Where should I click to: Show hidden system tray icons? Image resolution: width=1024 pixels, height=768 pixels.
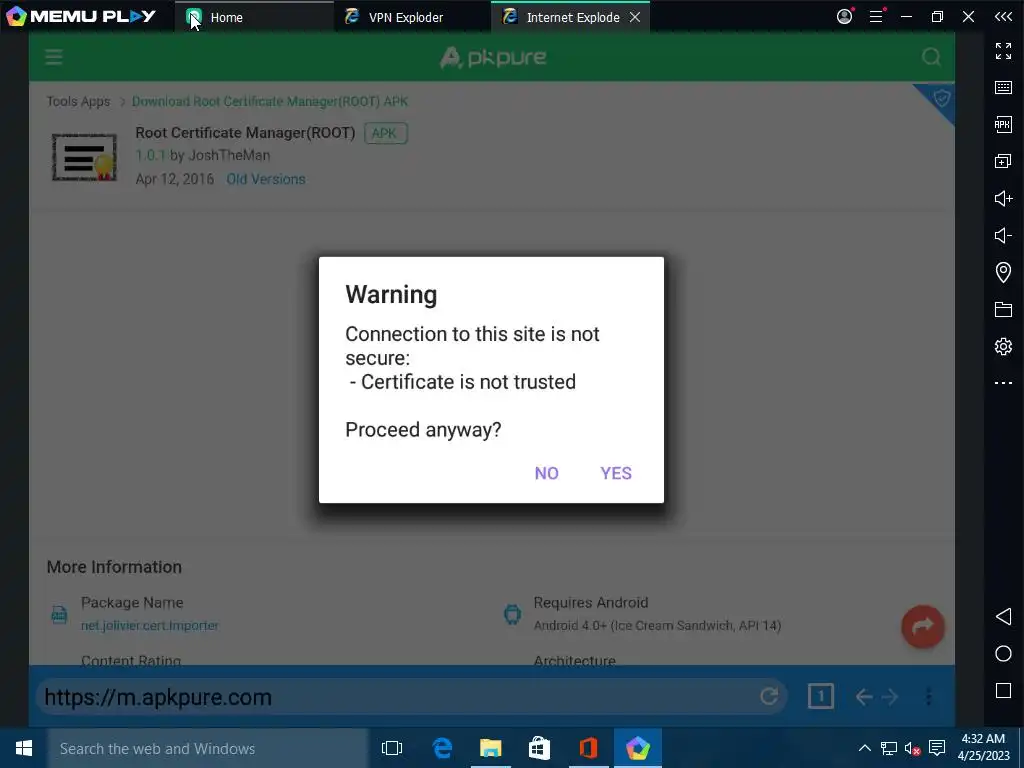(x=864, y=748)
